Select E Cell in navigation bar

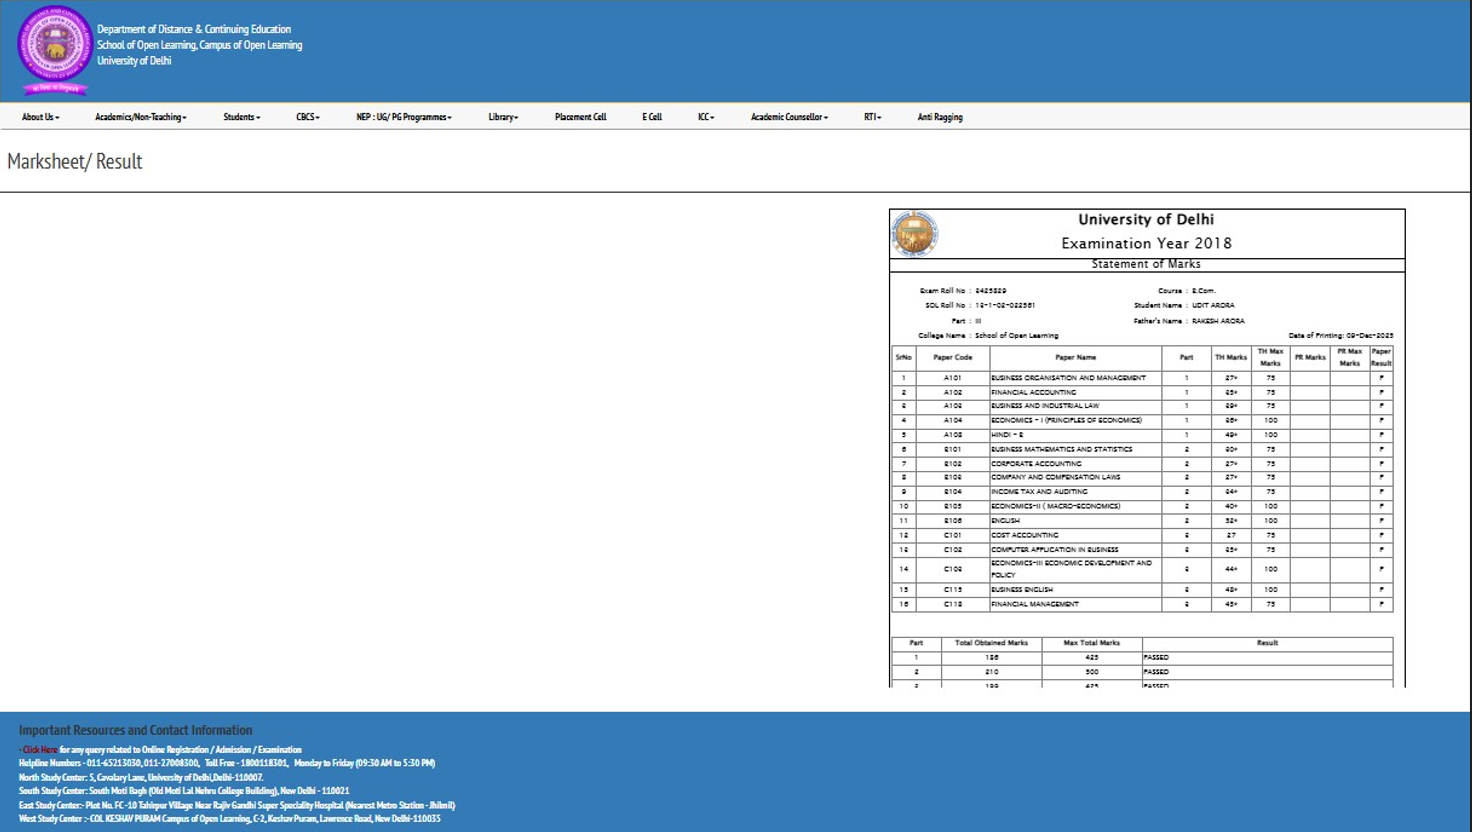point(652,117)
